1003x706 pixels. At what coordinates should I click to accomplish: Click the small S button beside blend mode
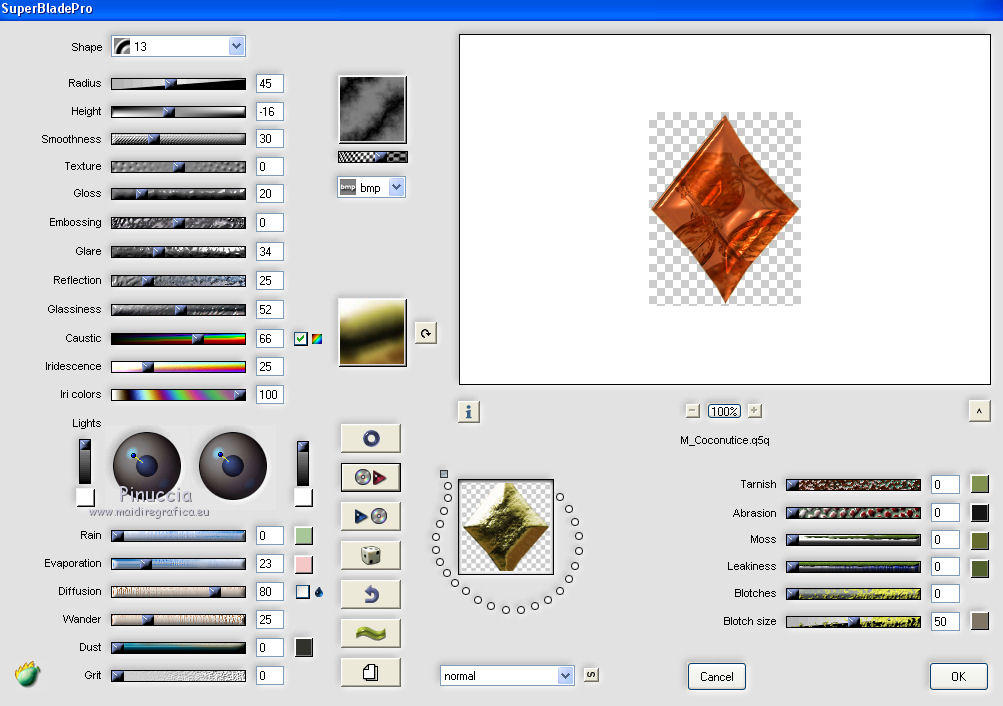click(x=590, y=675)
